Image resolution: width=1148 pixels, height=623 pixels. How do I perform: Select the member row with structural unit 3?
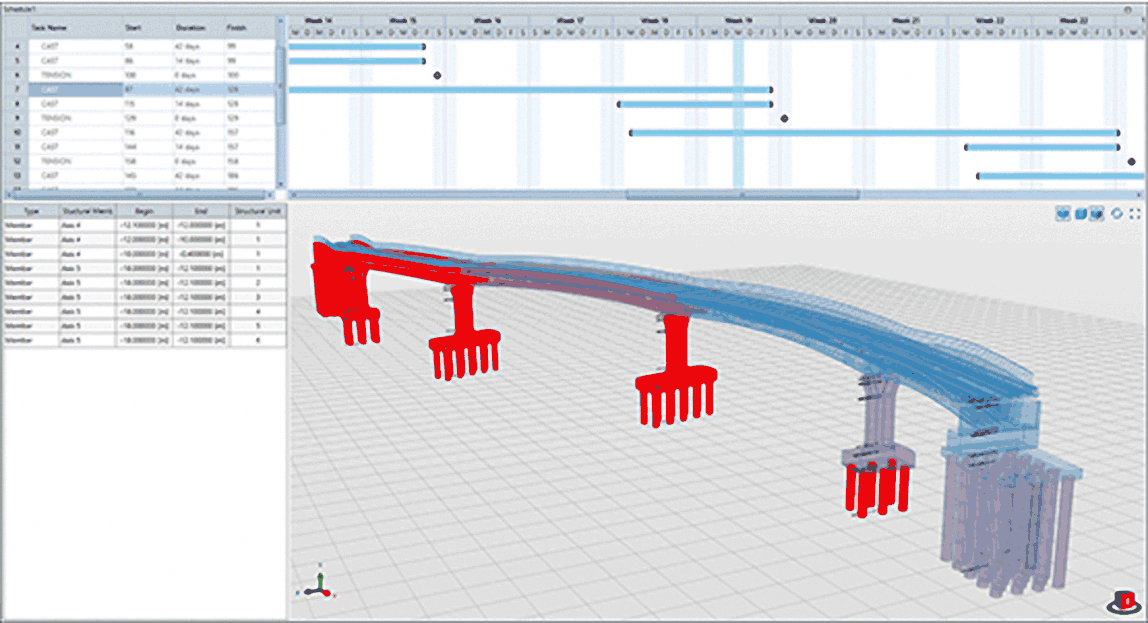point(144,297)
